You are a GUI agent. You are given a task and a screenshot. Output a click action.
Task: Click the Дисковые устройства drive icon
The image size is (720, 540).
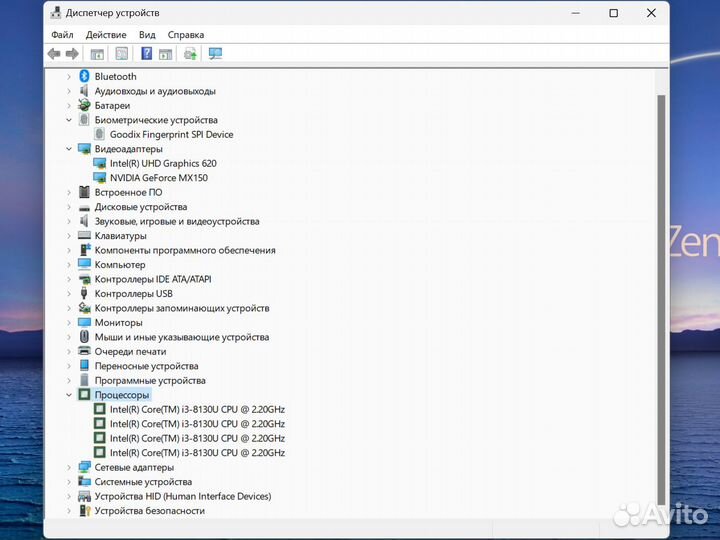(x=84, y=208)
